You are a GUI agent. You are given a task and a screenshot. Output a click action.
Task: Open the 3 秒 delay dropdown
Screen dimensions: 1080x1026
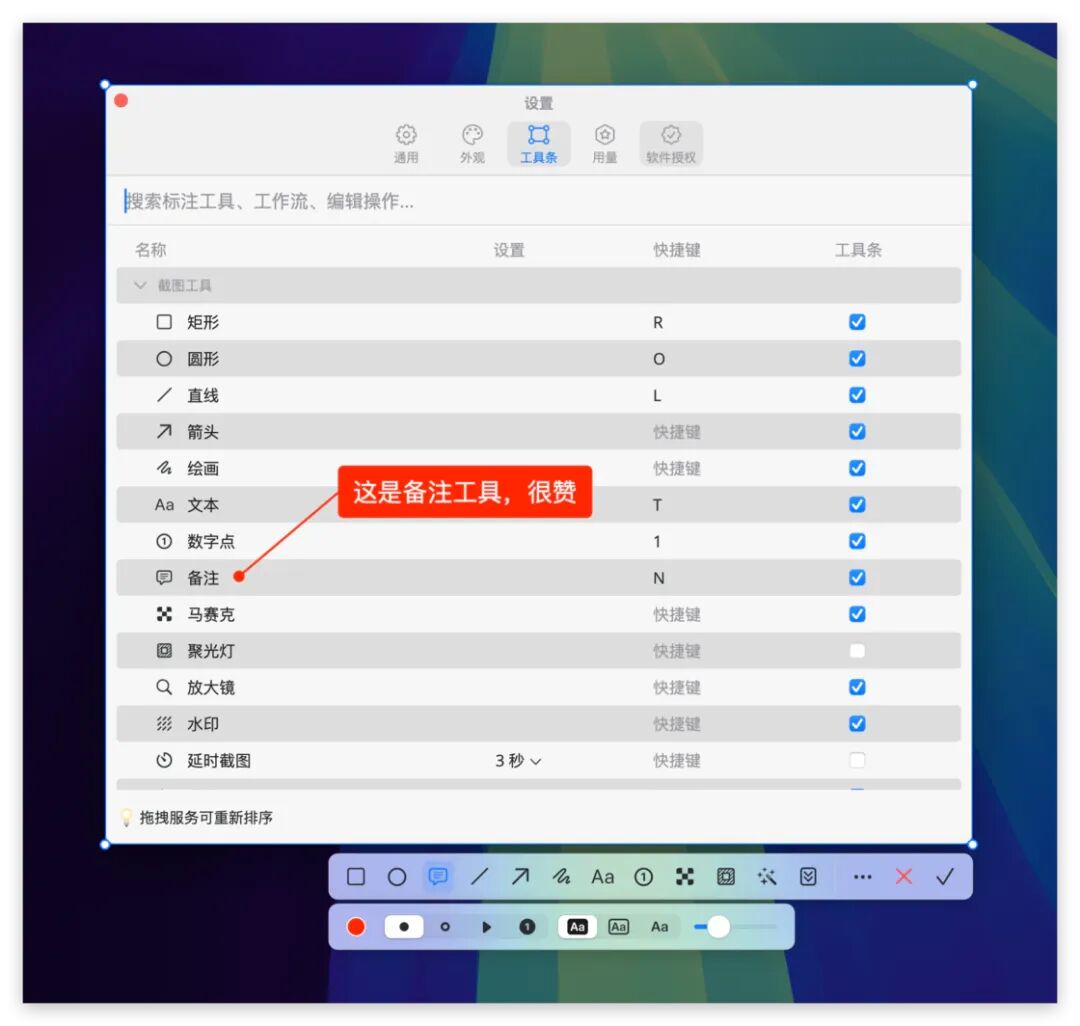point(518,761)
